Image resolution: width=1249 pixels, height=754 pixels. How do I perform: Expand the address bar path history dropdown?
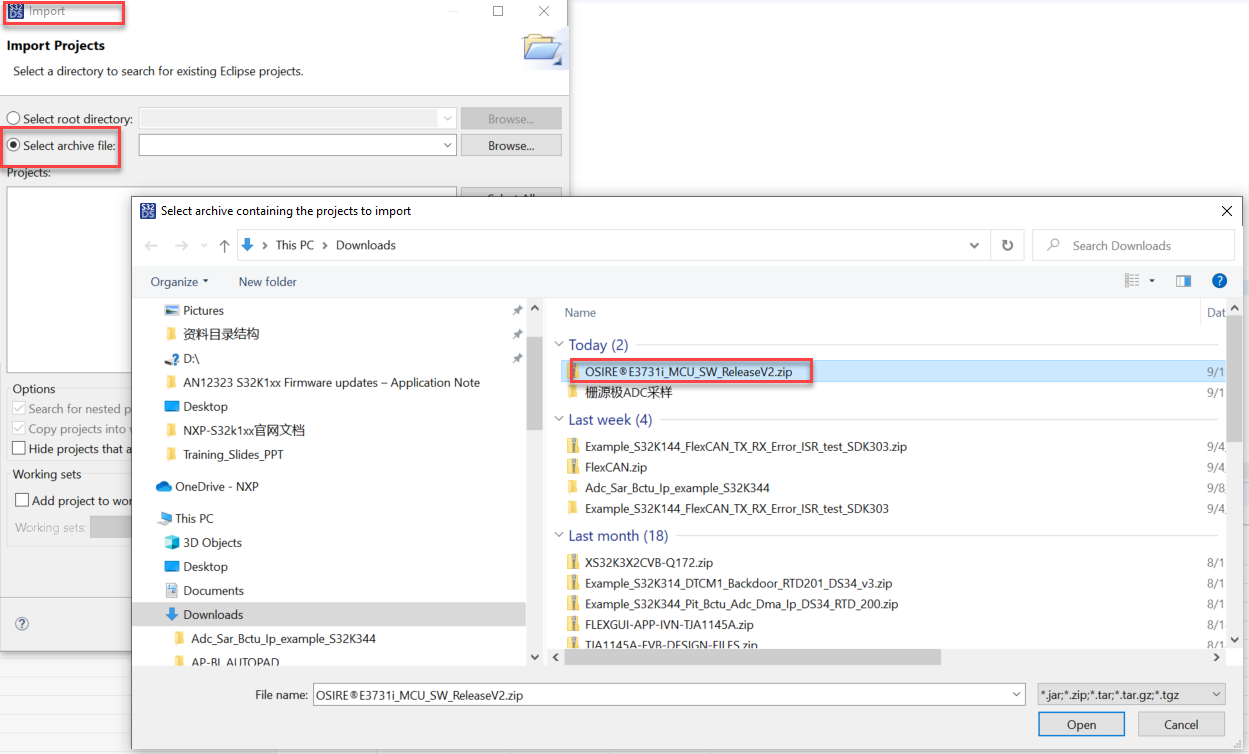974,245
